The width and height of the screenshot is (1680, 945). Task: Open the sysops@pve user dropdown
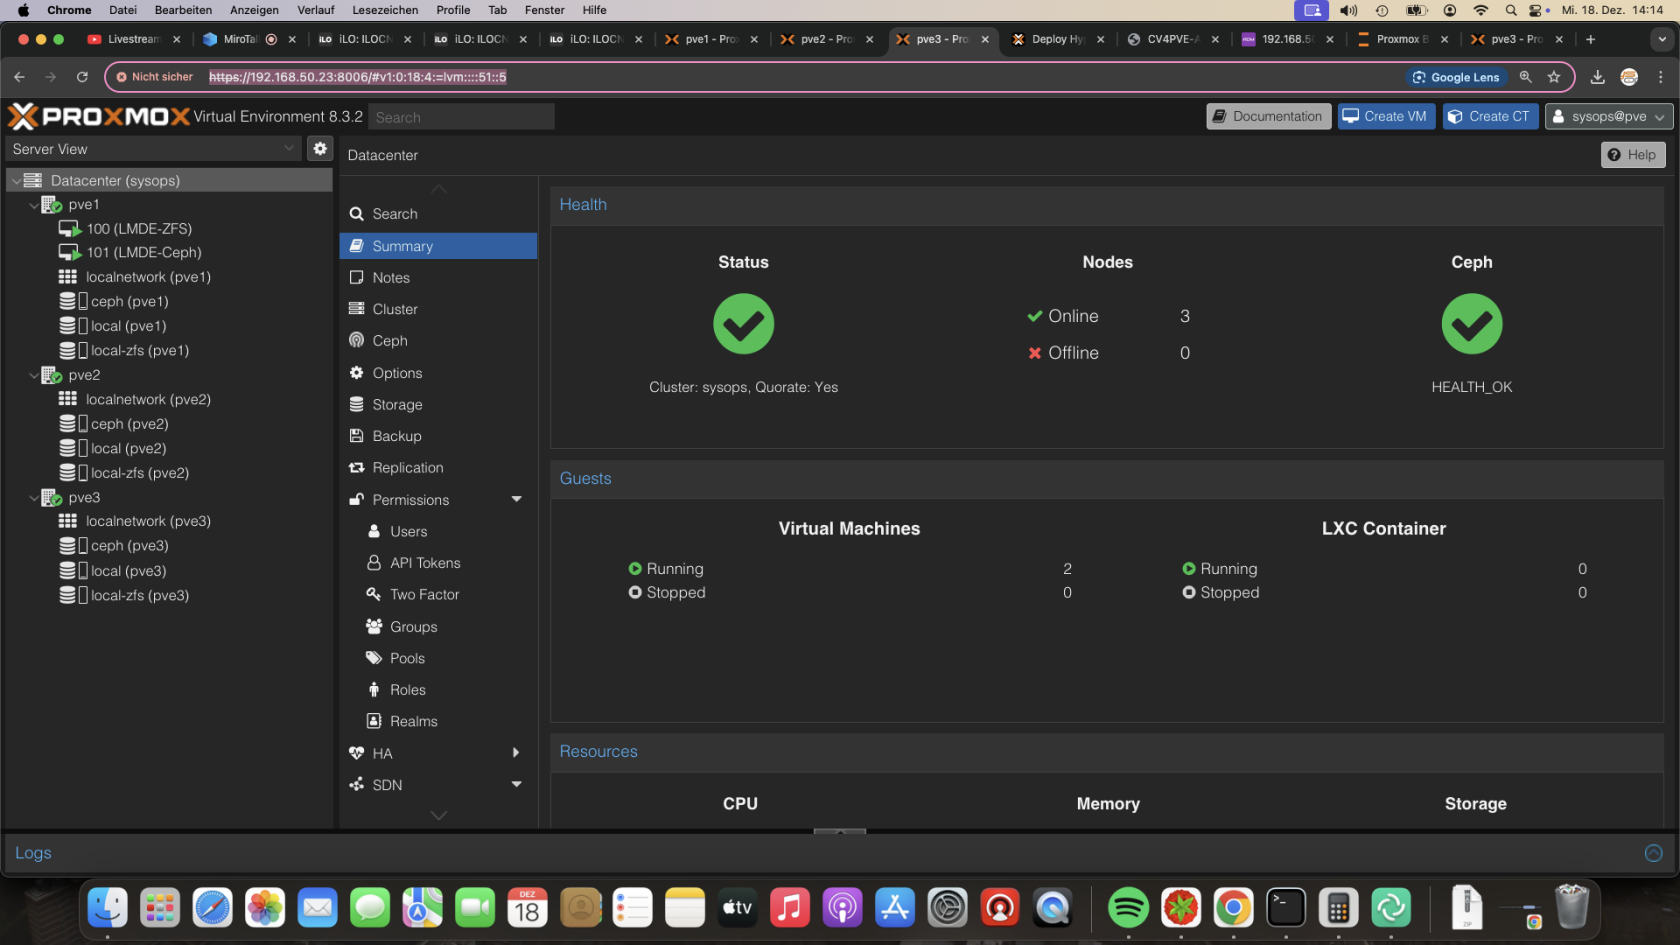(x=1609, y=116)
